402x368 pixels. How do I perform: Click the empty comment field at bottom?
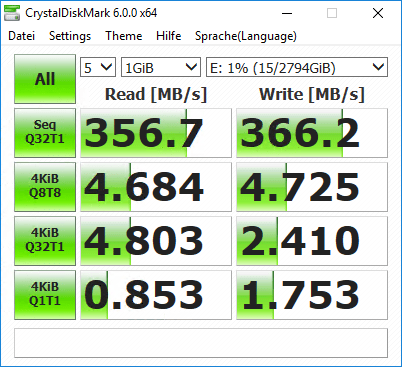point(201,343)
